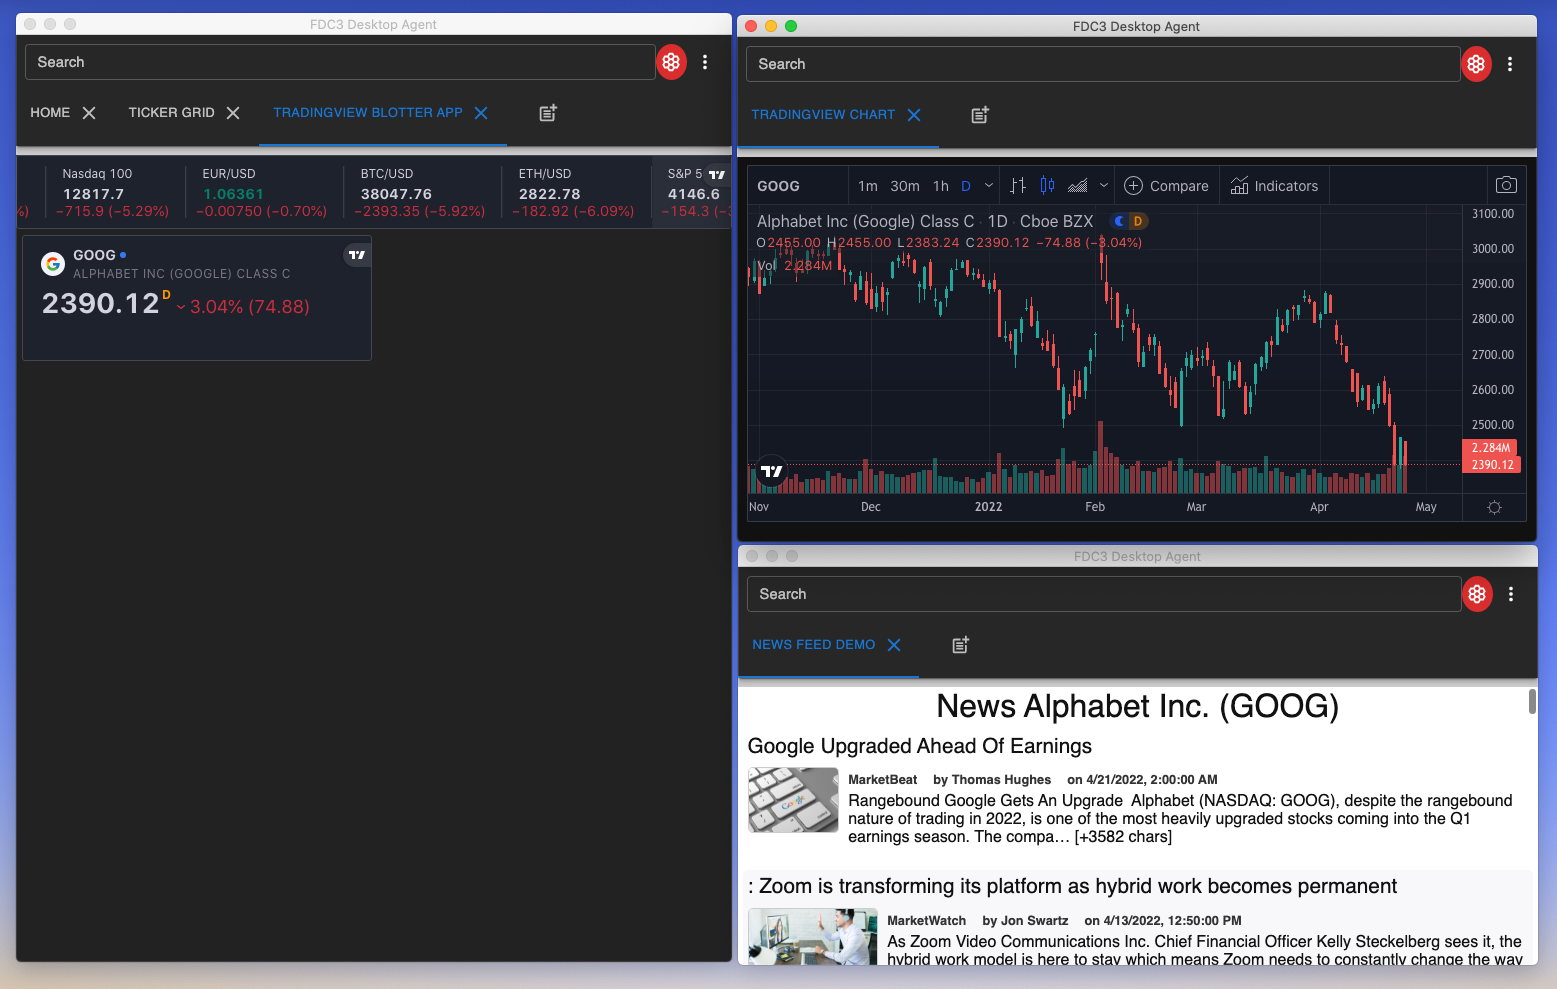Set chart interval to 1h
Viewport: 1557px width, 989px height.
tap(941, 186)
